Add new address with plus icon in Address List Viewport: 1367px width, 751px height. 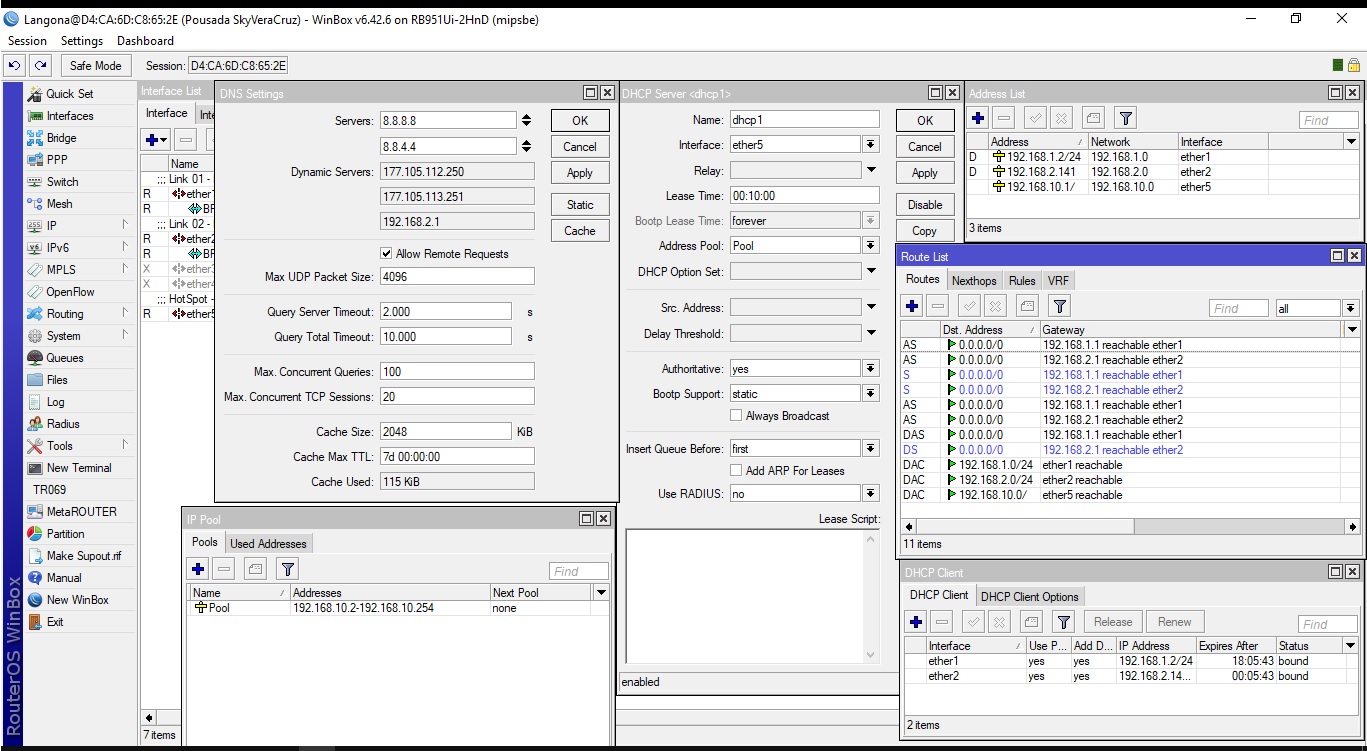[978, 118]
